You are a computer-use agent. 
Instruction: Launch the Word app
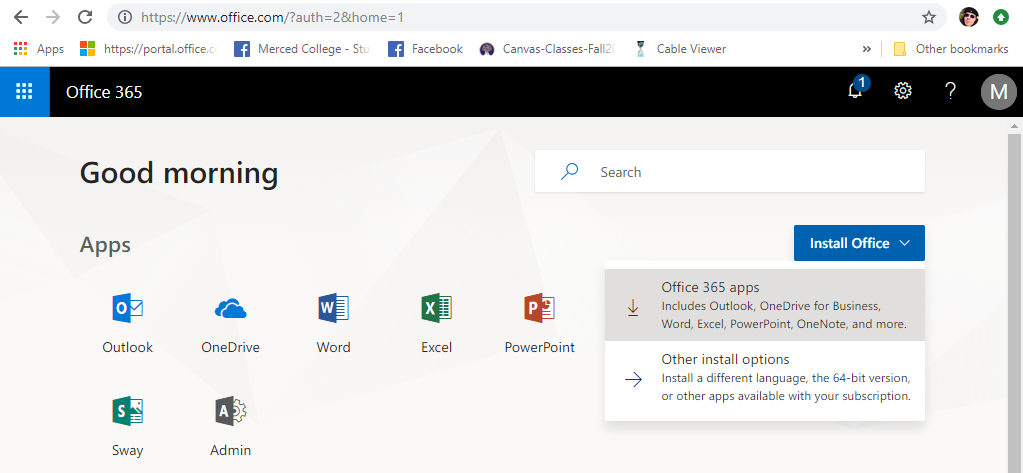tap(333, 324)
